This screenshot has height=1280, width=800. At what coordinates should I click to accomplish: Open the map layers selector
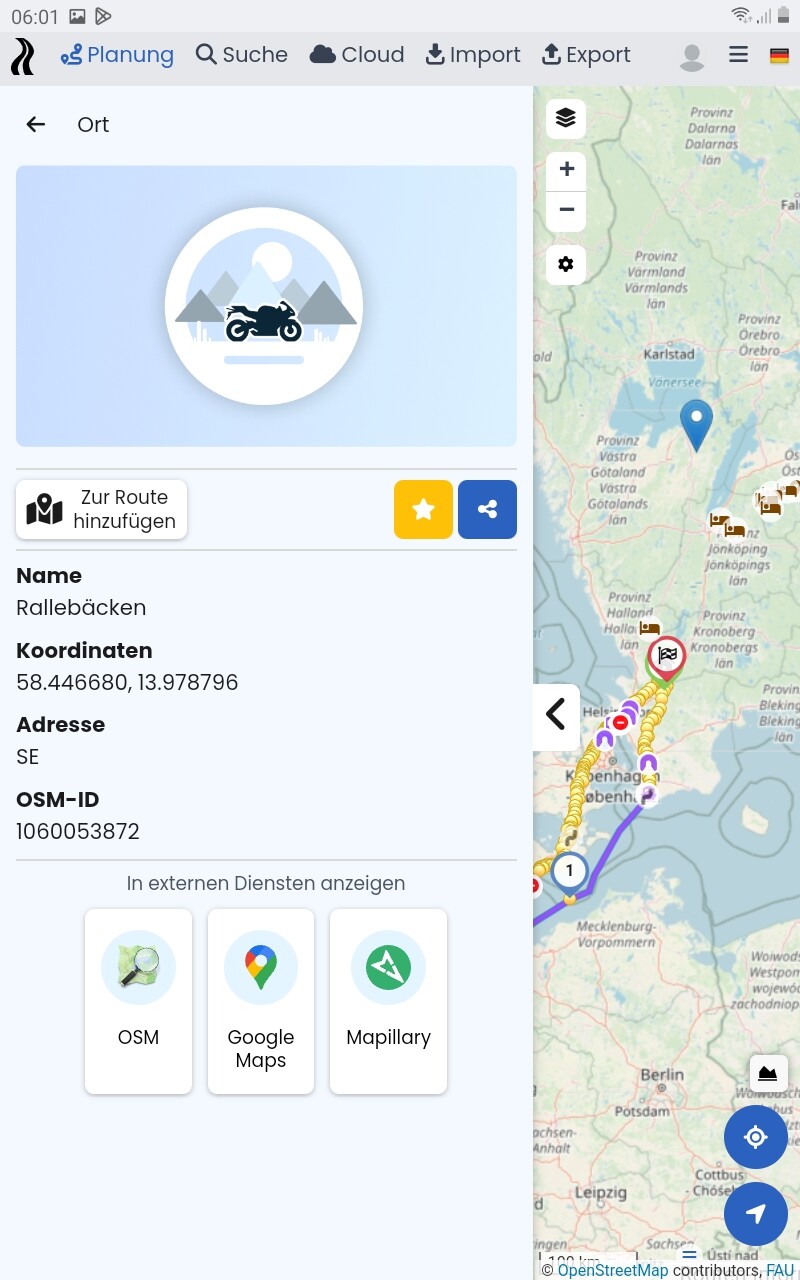point(566,119)
